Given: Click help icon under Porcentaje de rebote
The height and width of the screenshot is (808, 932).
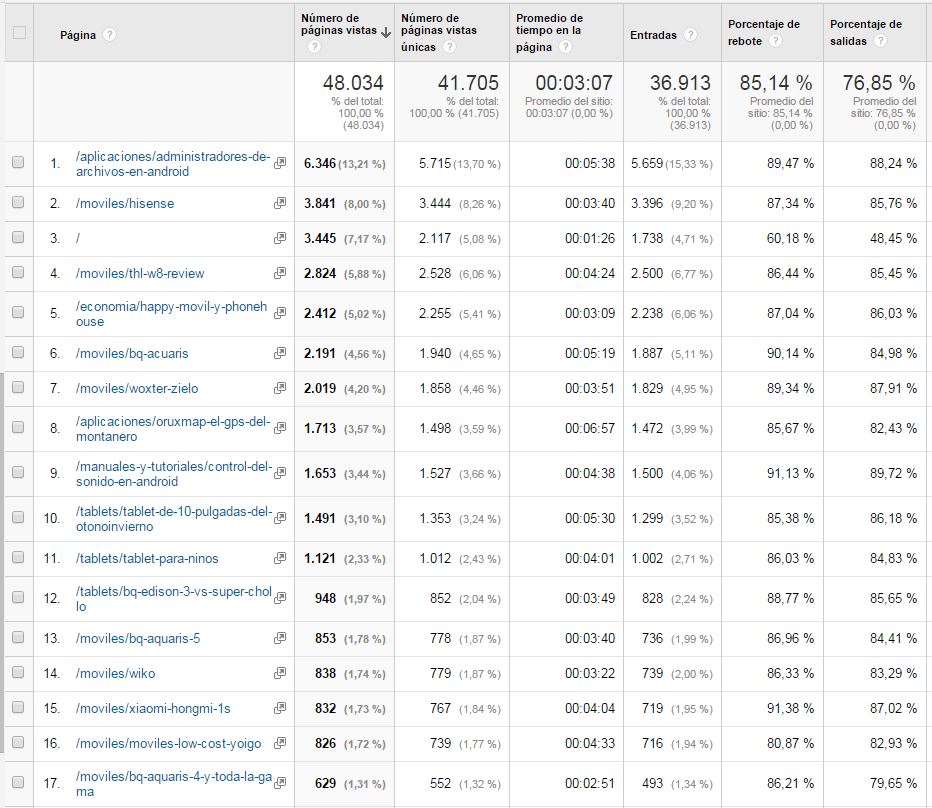Looking at the screenshot, I should pyautogui.click(x=775, y=41).
